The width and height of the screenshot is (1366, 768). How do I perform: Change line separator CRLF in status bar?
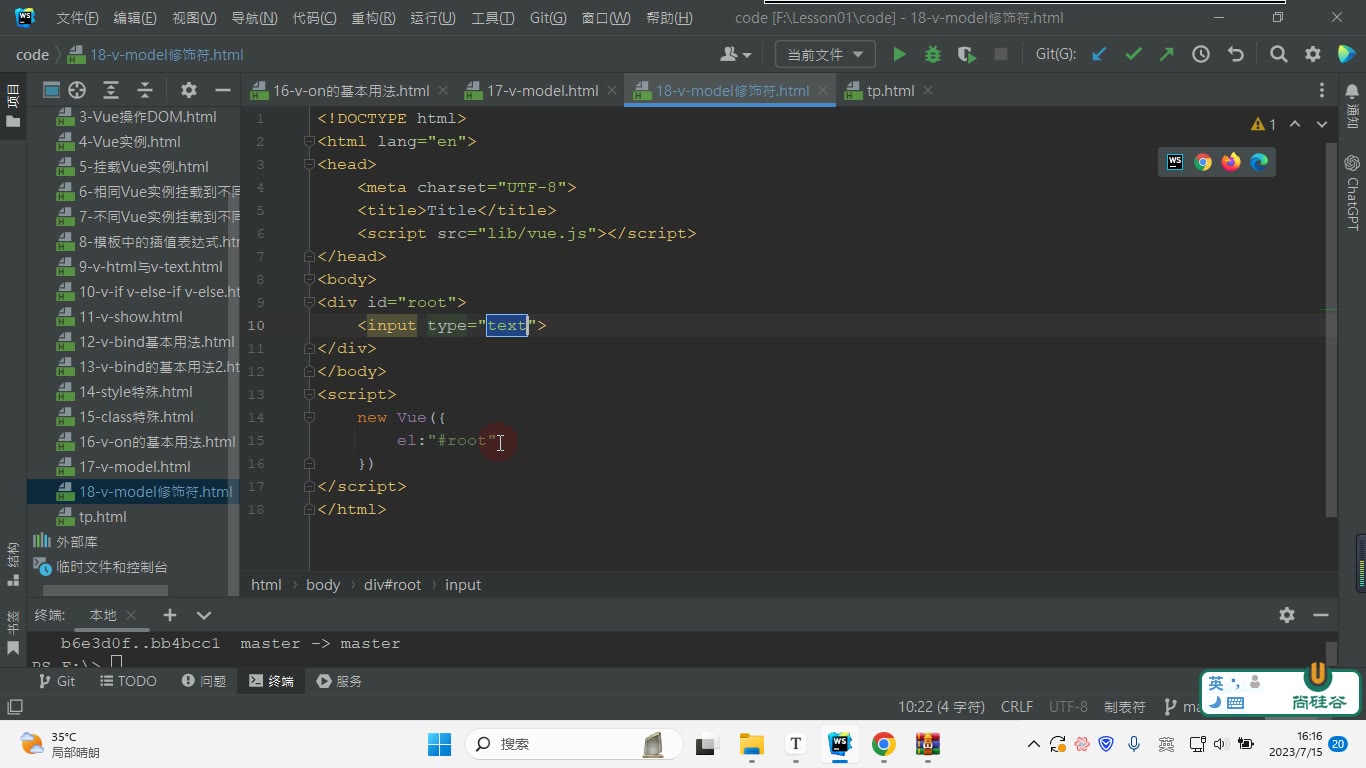click(1017, 707)
